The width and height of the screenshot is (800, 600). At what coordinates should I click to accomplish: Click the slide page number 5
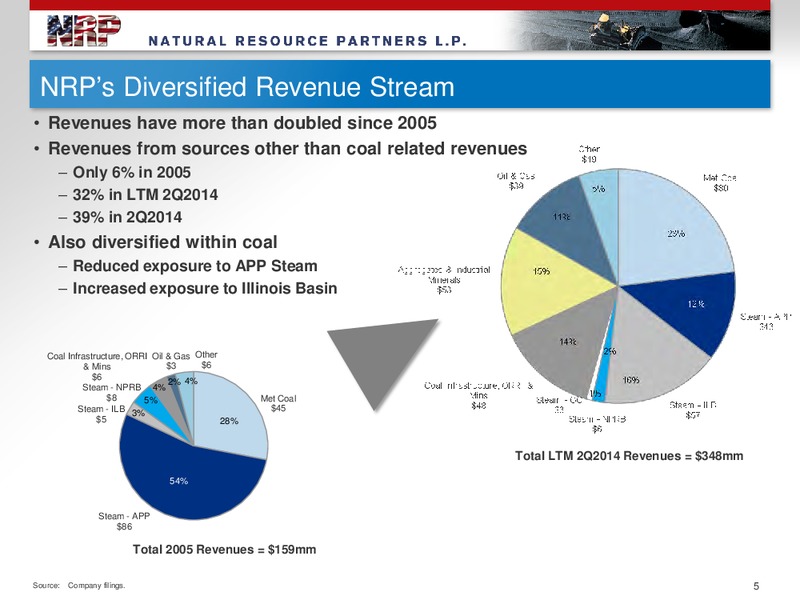(756, 586)
